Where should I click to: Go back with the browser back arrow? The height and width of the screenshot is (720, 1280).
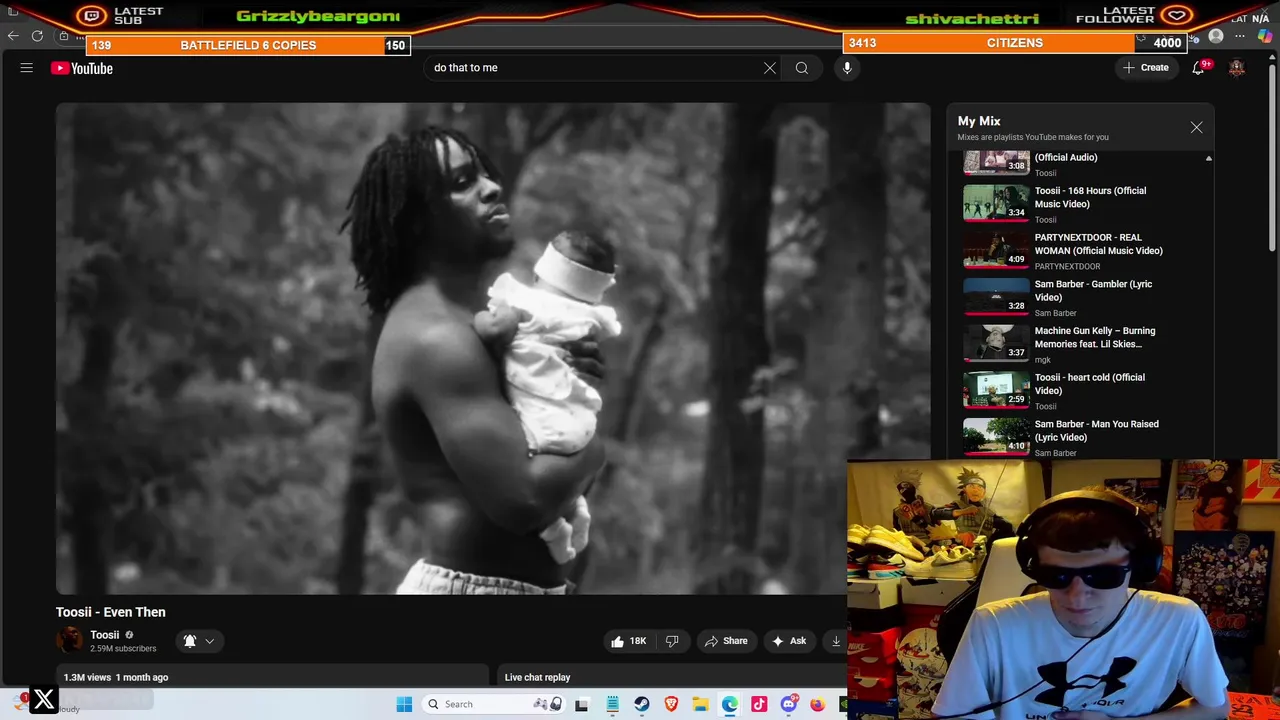(13, 36)
